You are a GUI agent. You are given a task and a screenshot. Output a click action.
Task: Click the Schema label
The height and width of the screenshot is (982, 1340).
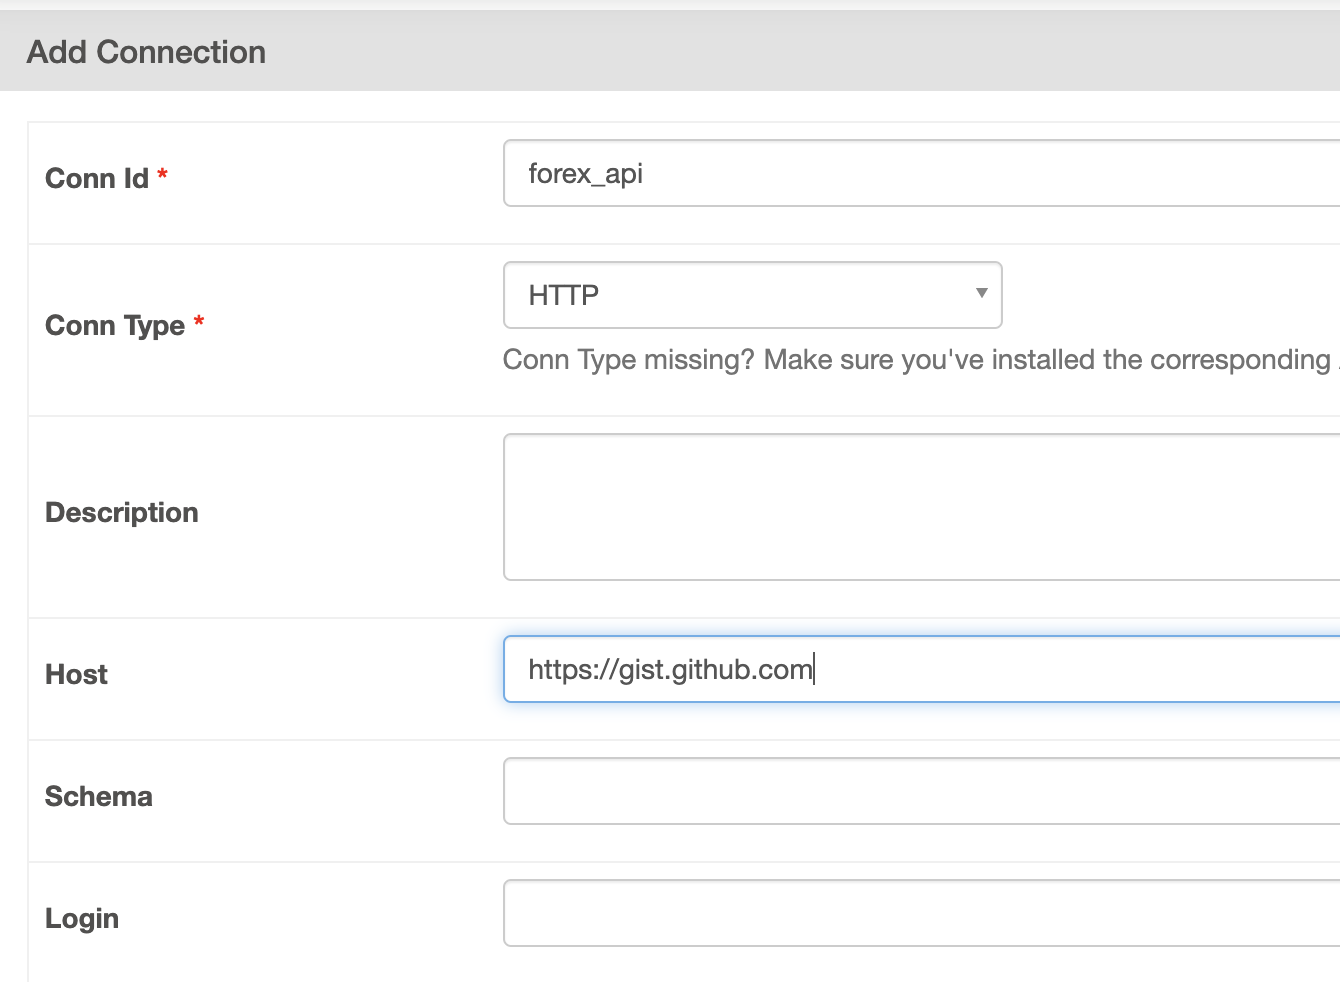coord(99,797)
